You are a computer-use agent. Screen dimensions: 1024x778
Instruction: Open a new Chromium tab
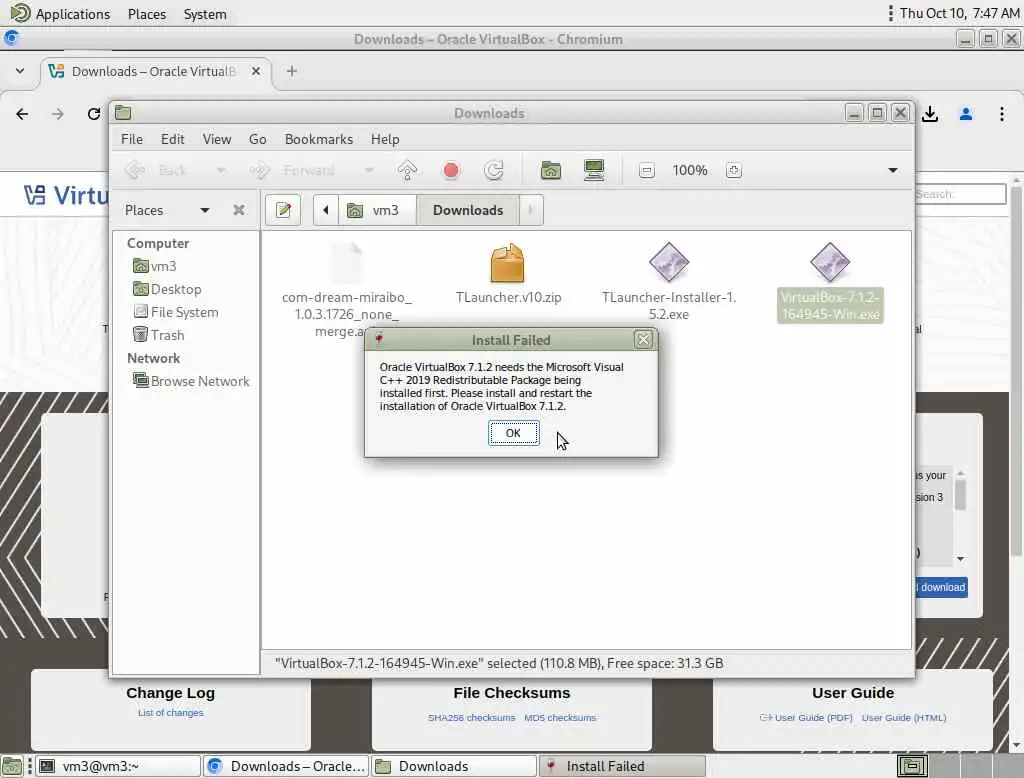pyautogui.click(x=291, y=71)
